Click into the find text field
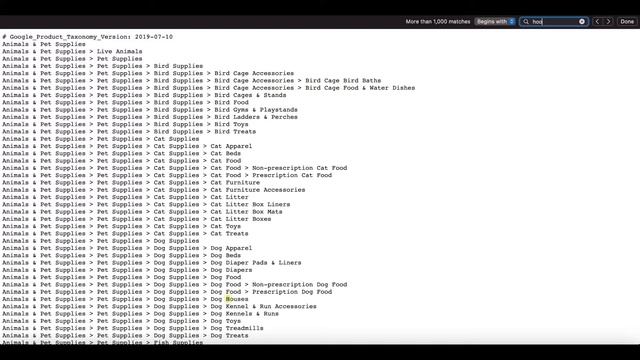This screenshot has height=360, width=640. click(554, 22)
